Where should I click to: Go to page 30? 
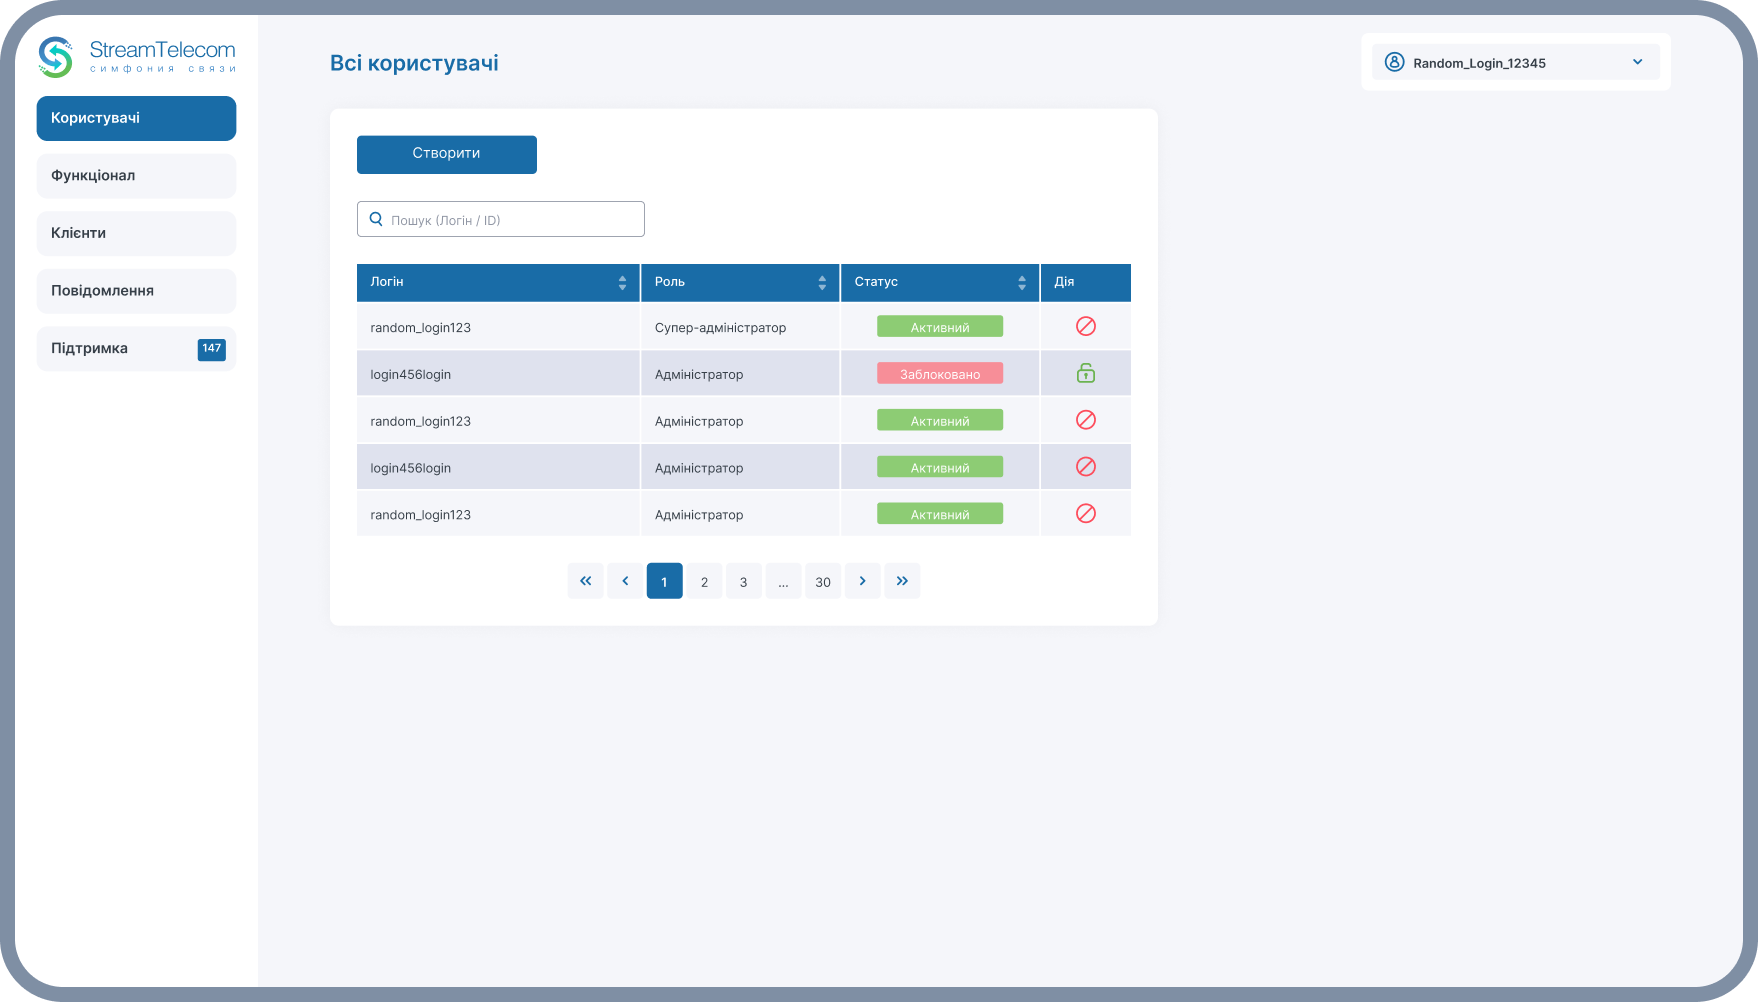(x=823, y=582)
